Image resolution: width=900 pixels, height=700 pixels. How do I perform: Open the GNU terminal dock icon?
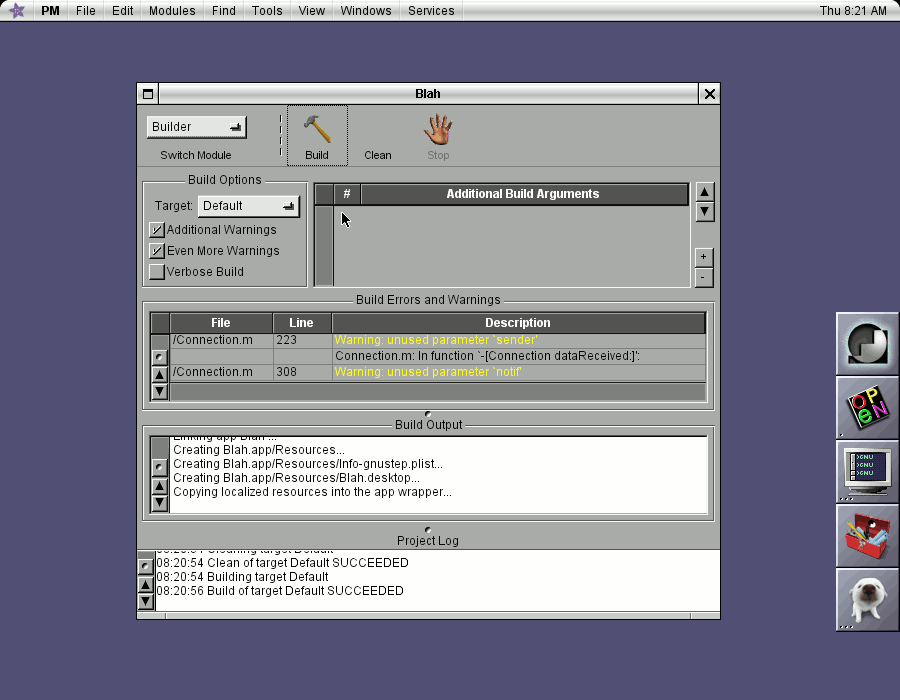(x=866, y=472)
